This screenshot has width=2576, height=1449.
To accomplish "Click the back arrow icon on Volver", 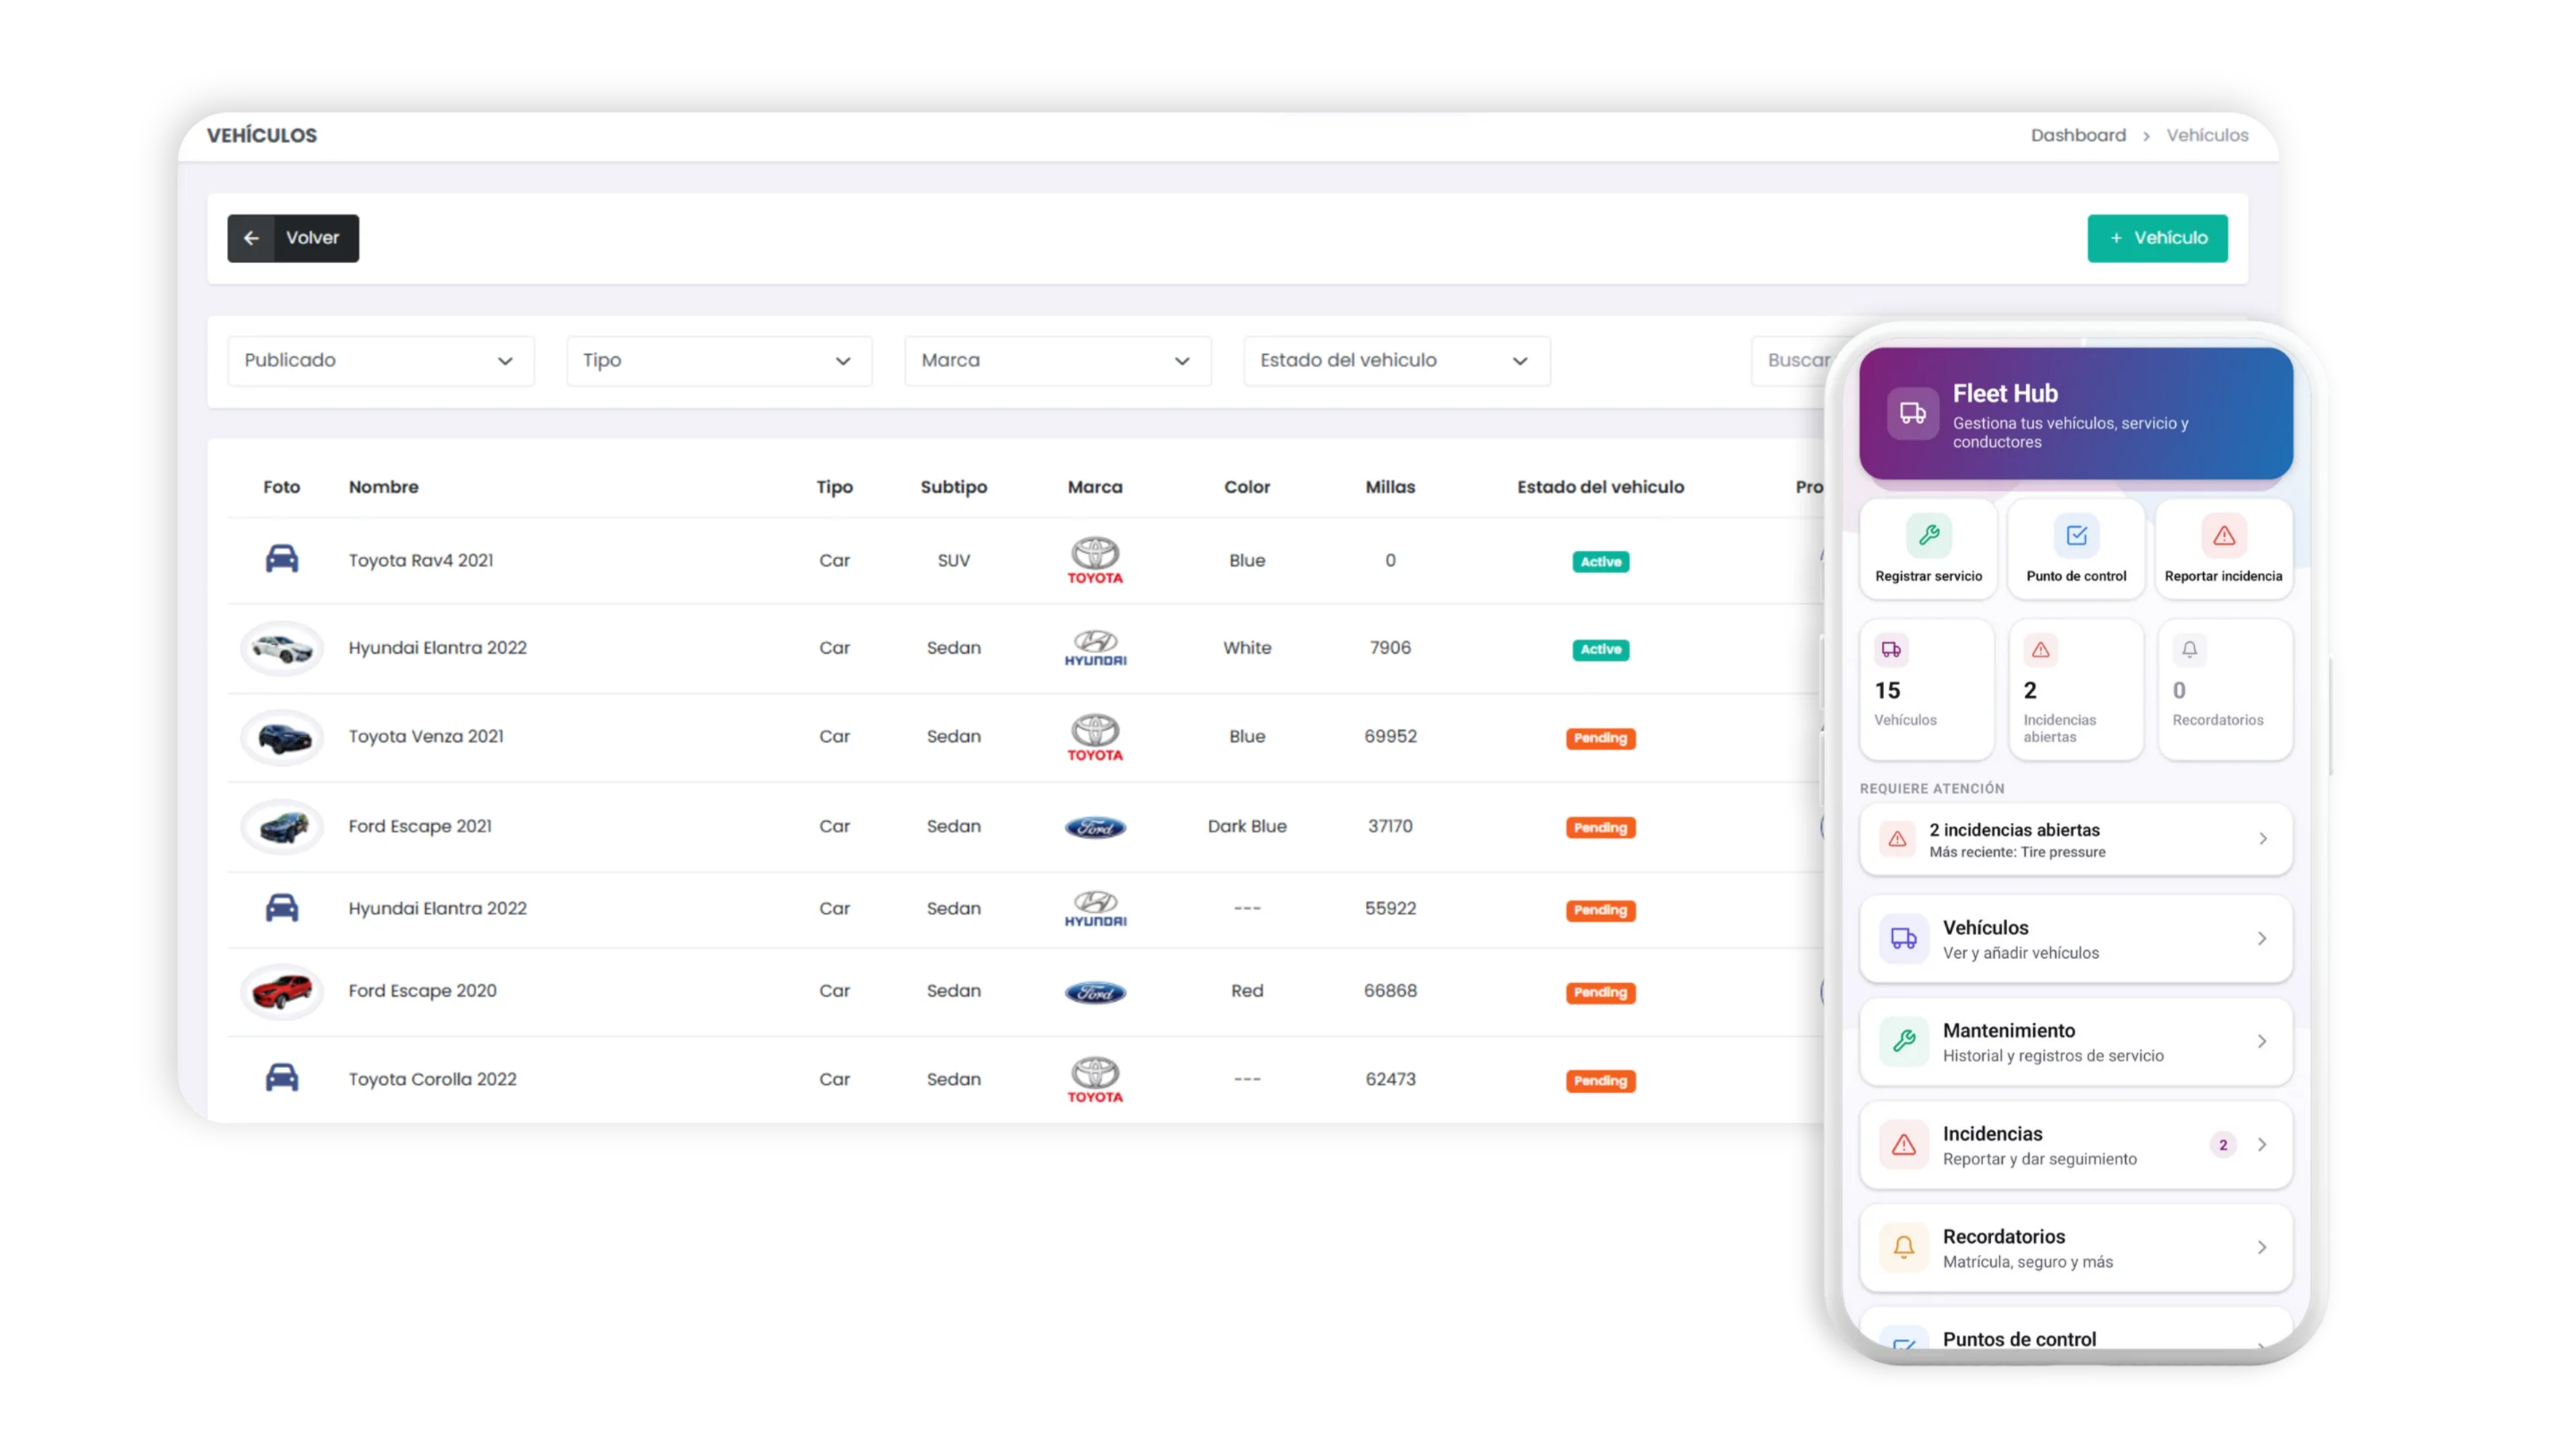I will click(251, 238).
